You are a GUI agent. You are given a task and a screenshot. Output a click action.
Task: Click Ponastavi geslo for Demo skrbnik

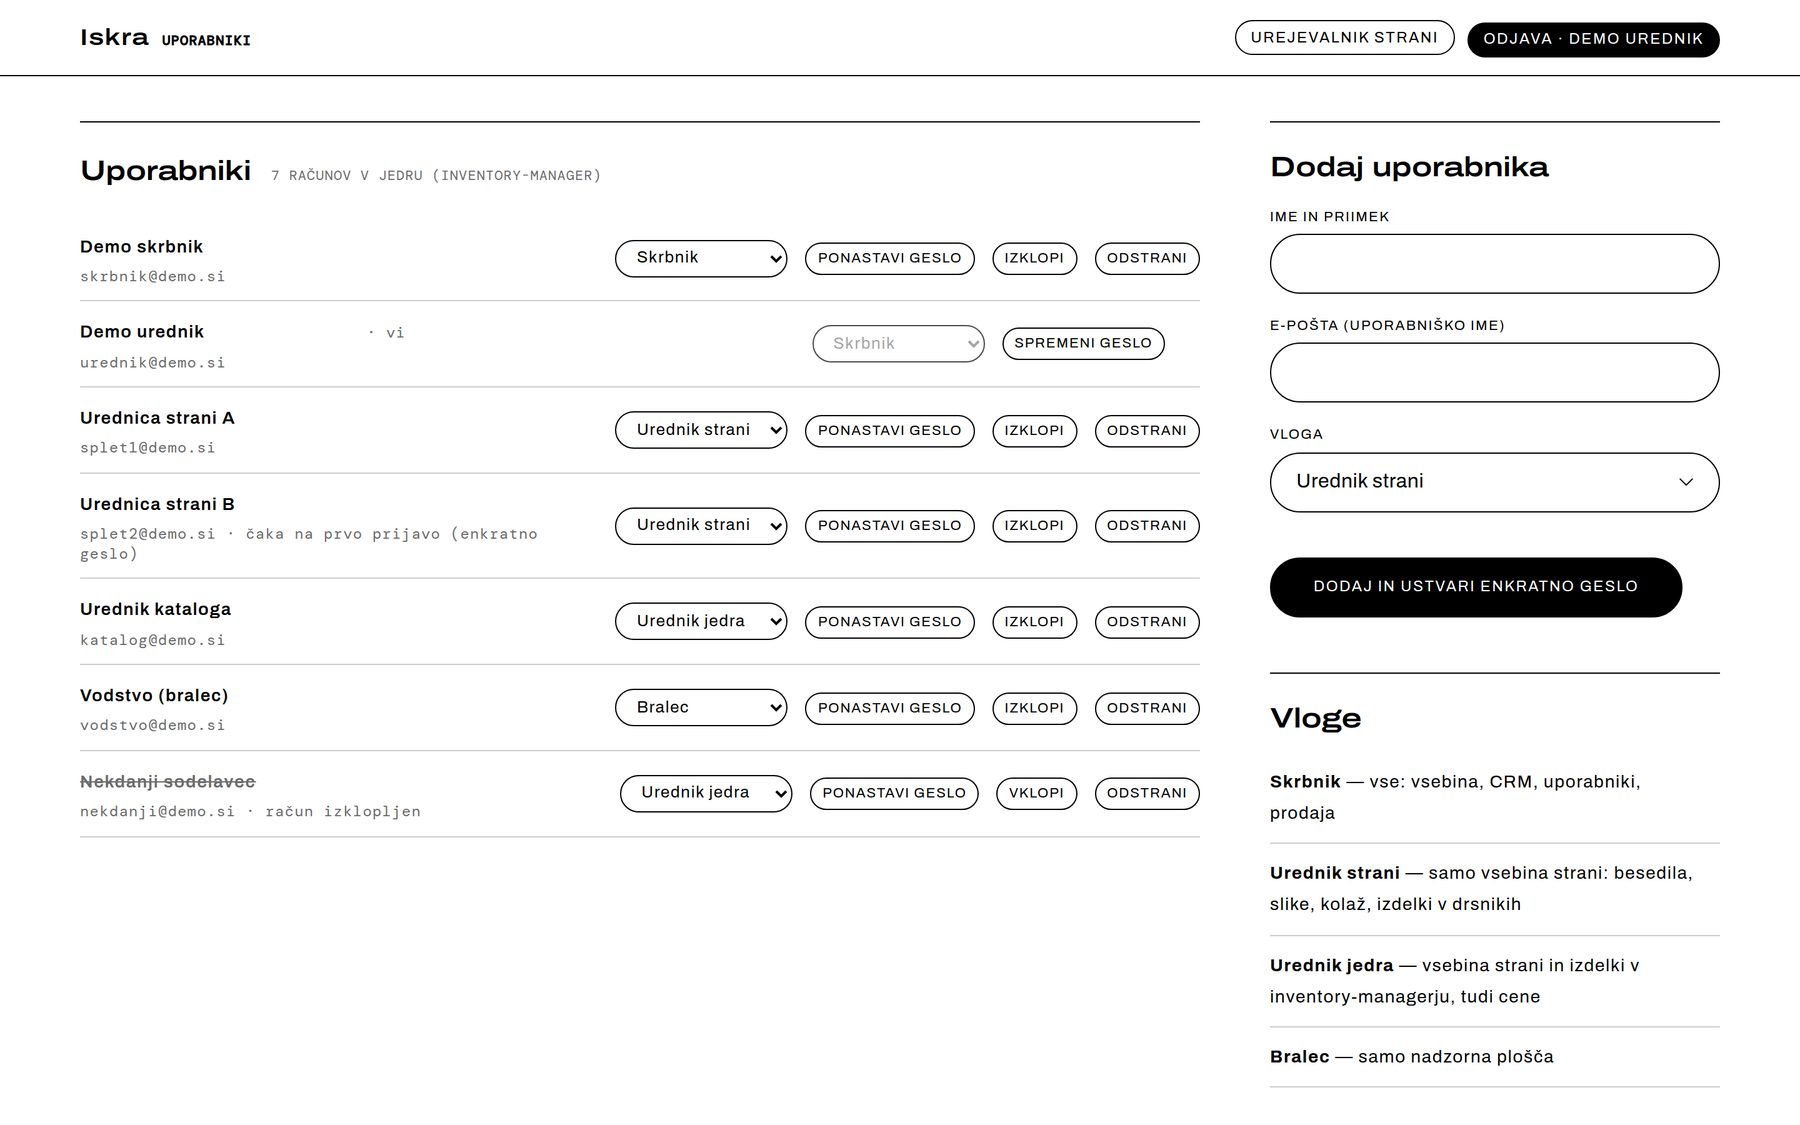[889, 258]
